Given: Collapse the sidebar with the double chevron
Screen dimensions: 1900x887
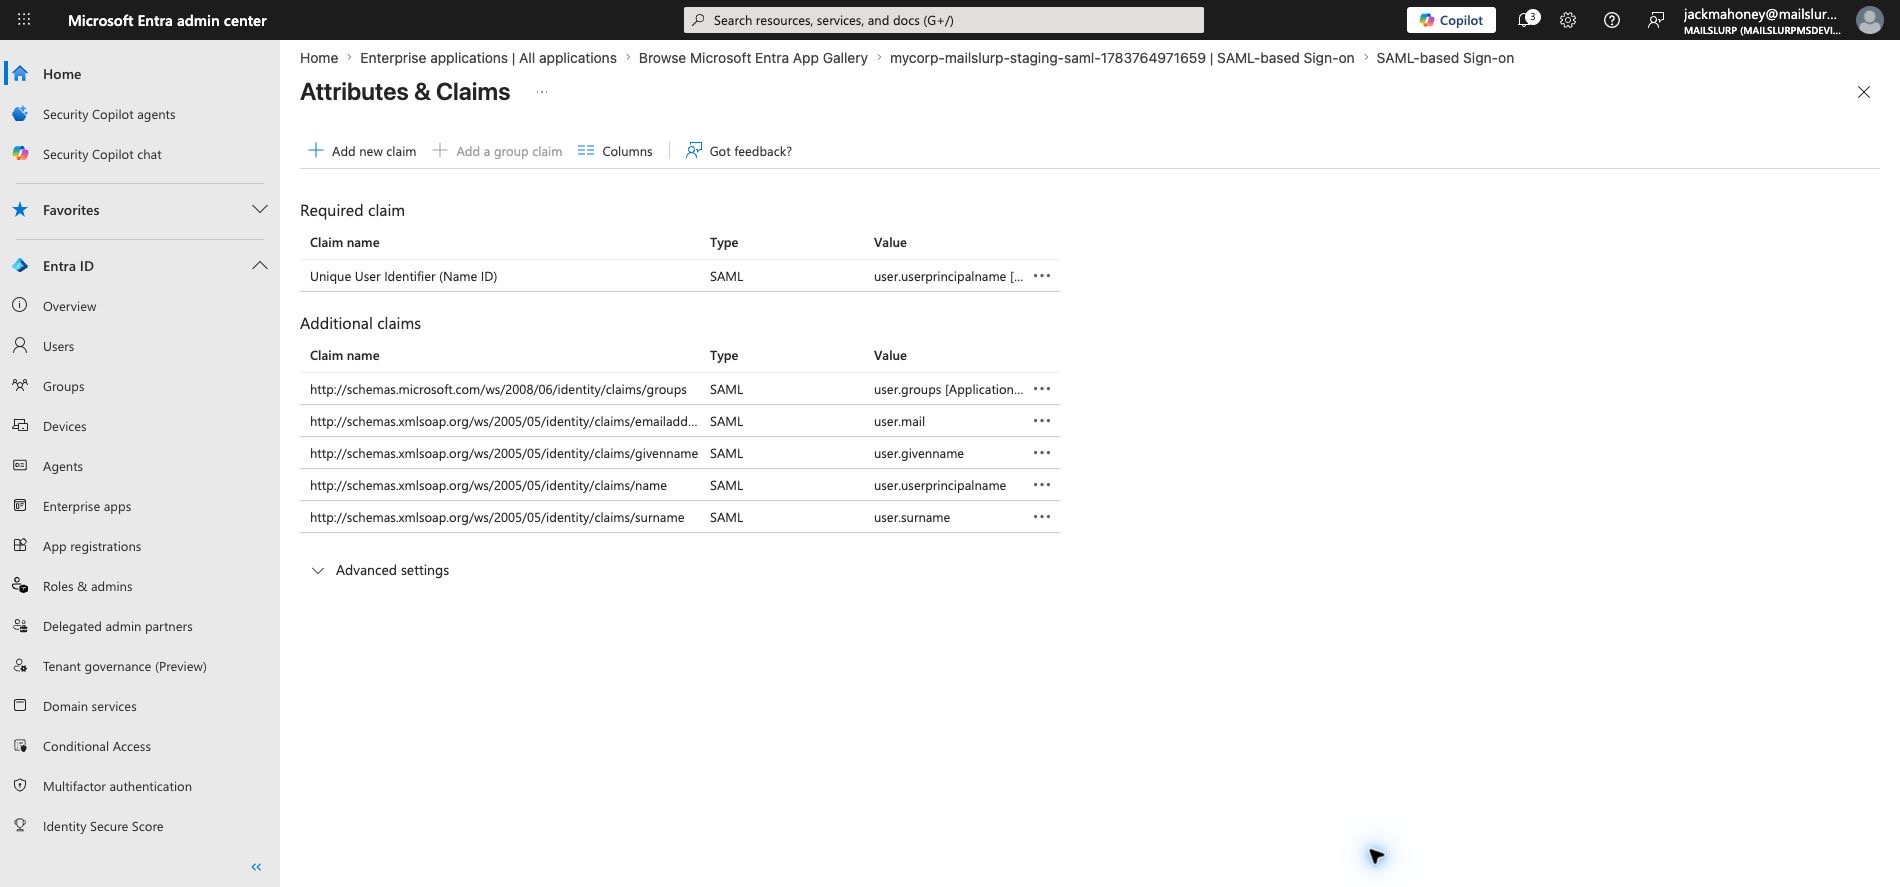Looking at the screenshot, I should point(256,867).
